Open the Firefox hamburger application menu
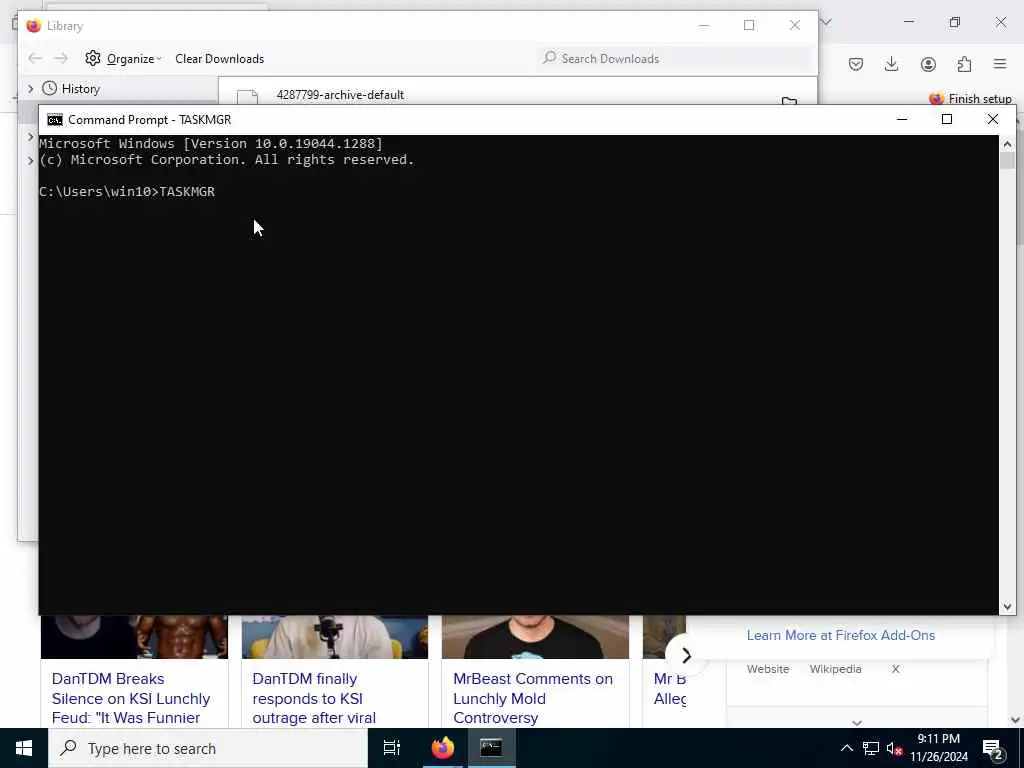 click(1000, 64)
